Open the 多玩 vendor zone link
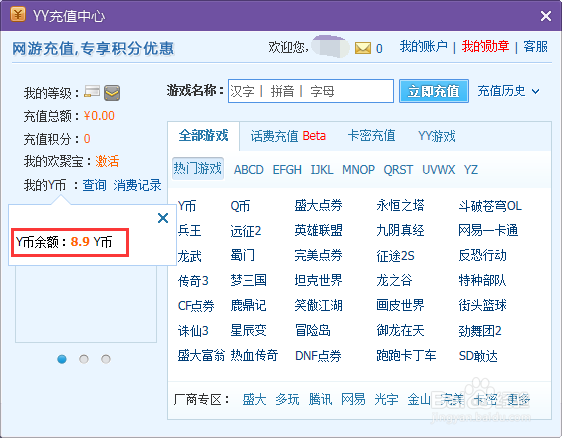Image resolution: width=562 pixels, height=438 pixels. [287, 399]
